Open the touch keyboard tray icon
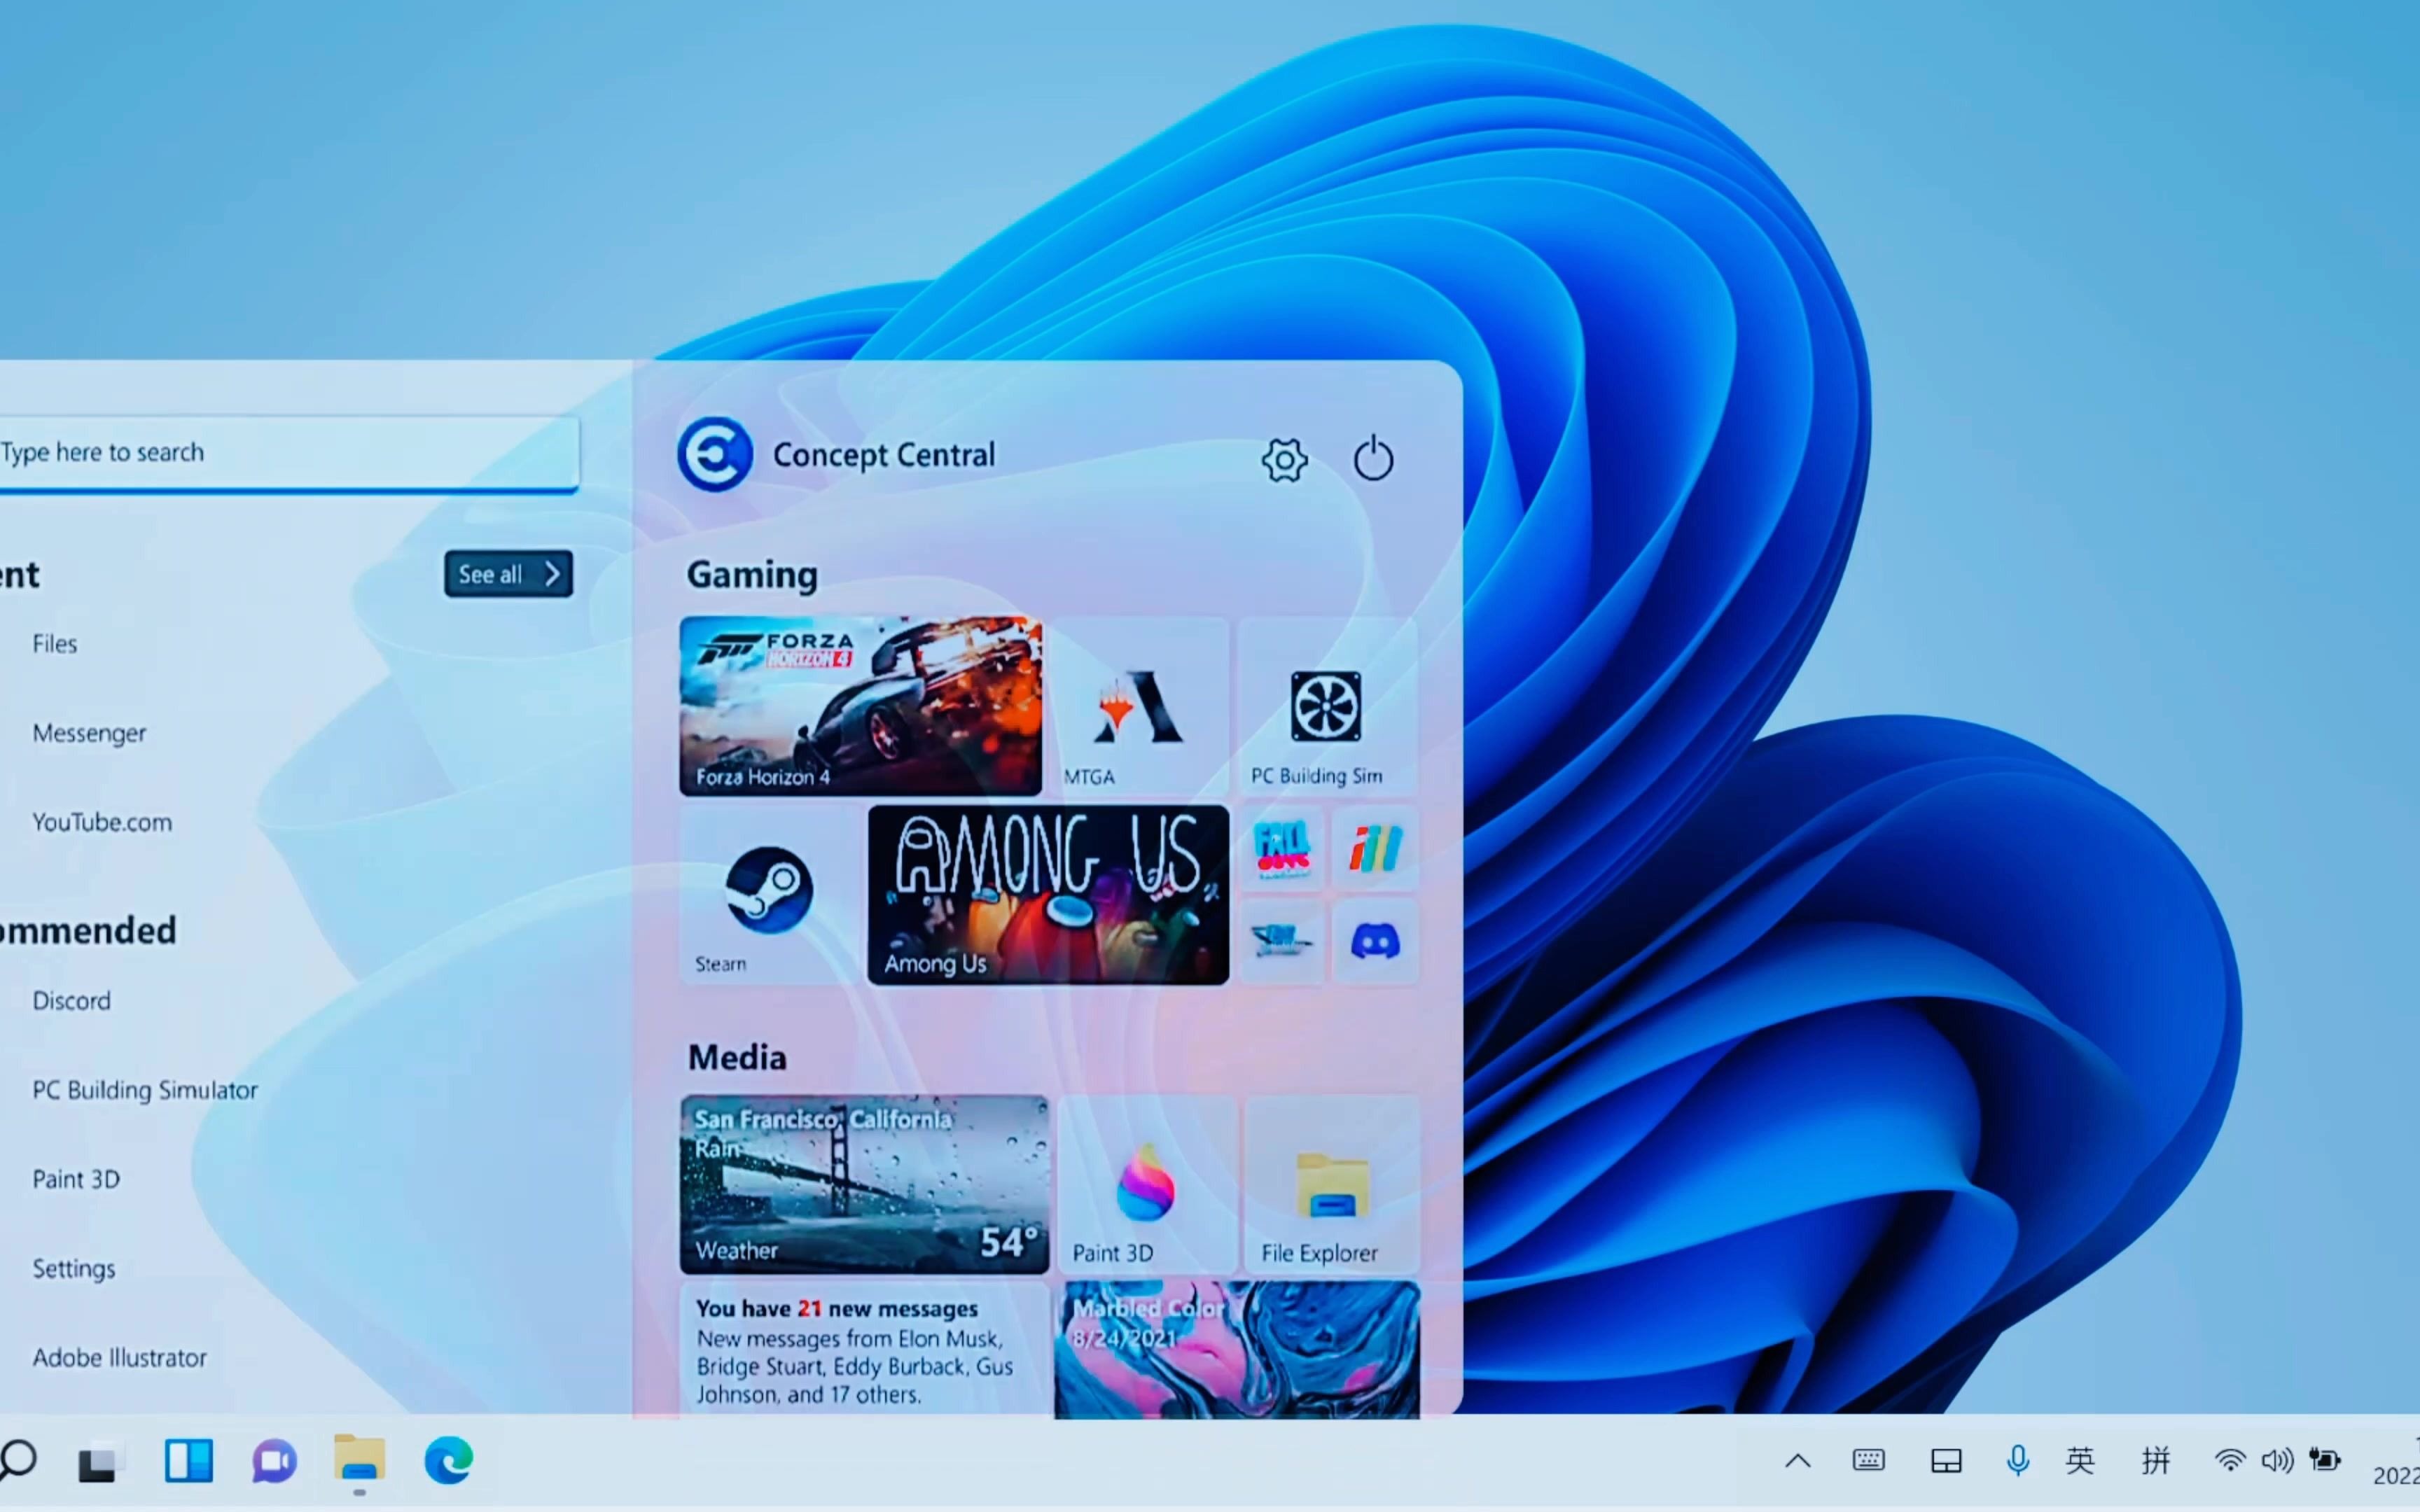This screenshot has width=2420, height=1512. (1868, 1461)
